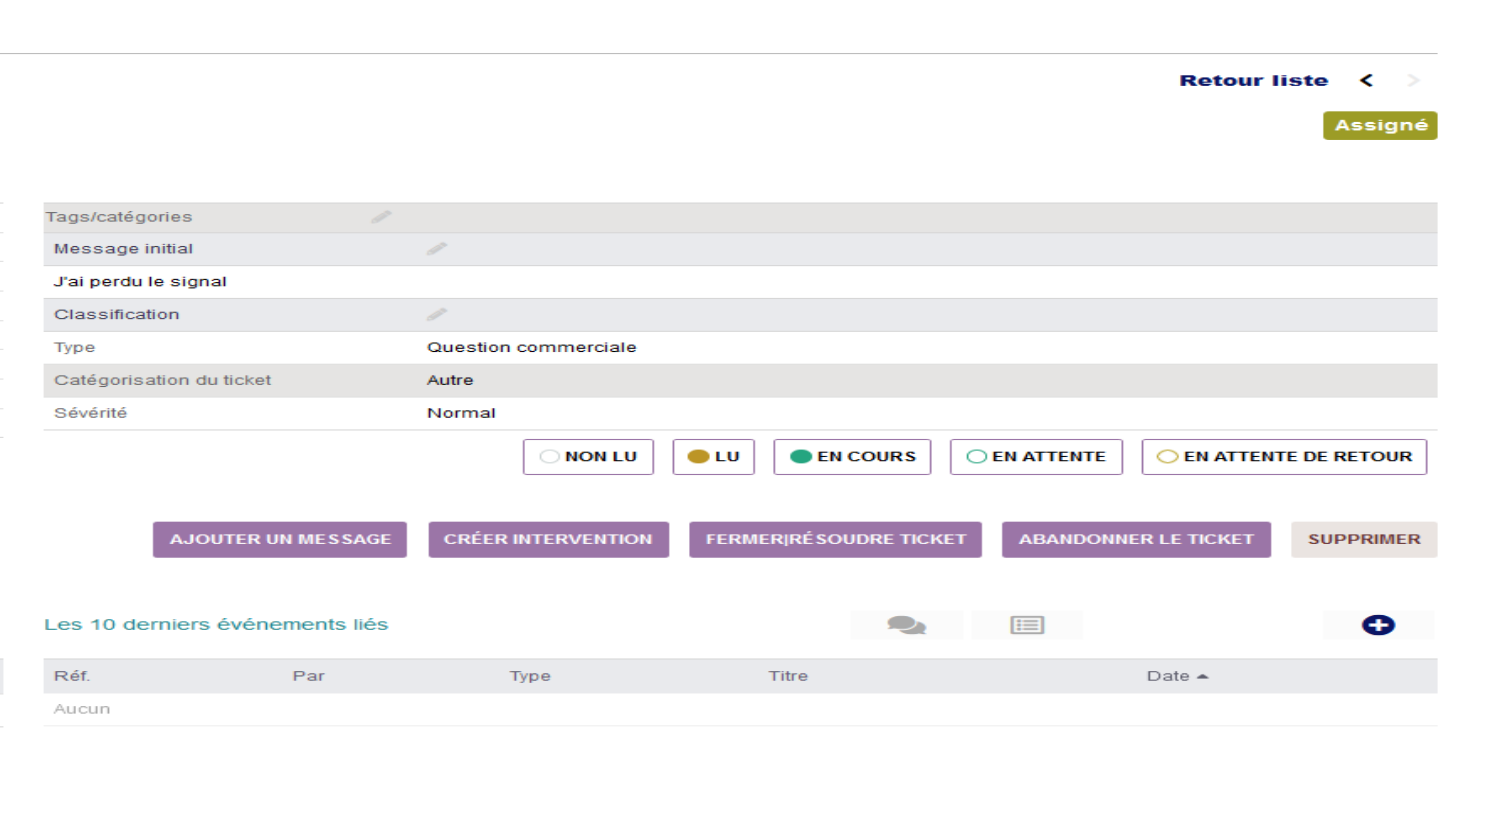Image resolution: width=1488 pixels, height=827 pixels.
Task: Select EN ATTENTE status
Action: click(1036, 457)
